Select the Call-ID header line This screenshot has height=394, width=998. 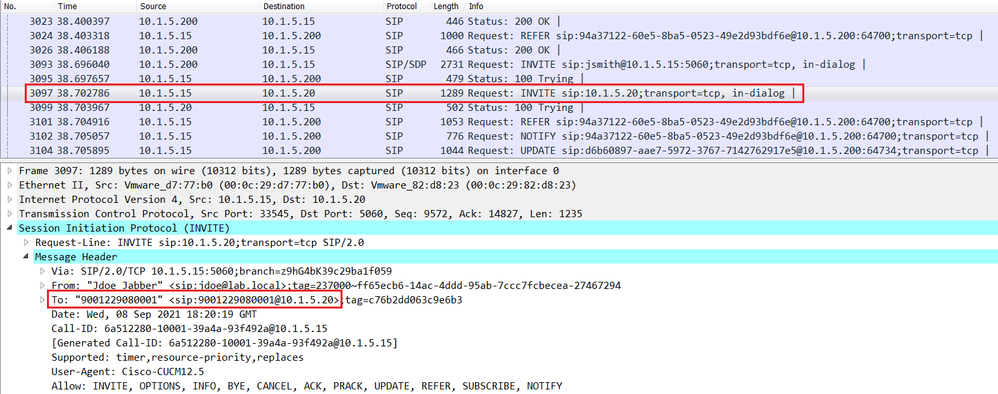(x=189, y=328)
